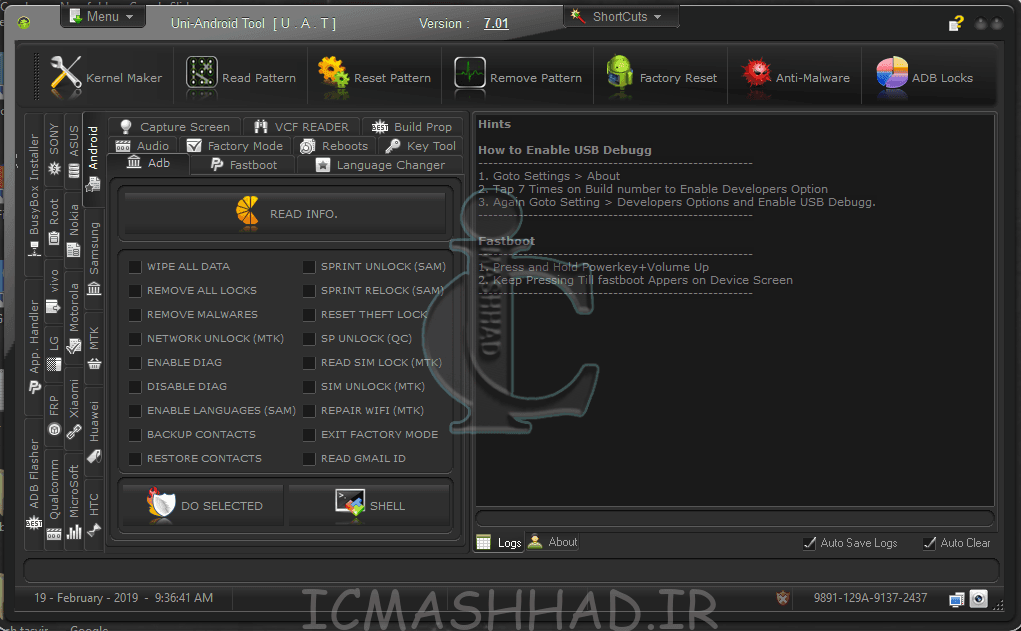The height and width of the screenshot is (631, 1021).
Task: Tick the REMOVE MALWARES checkbox
Action: click(135, 315)
